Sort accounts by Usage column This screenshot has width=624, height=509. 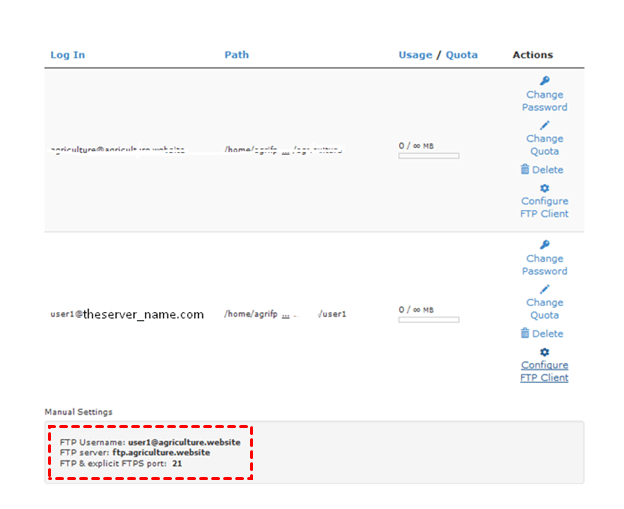click(415, 55)
